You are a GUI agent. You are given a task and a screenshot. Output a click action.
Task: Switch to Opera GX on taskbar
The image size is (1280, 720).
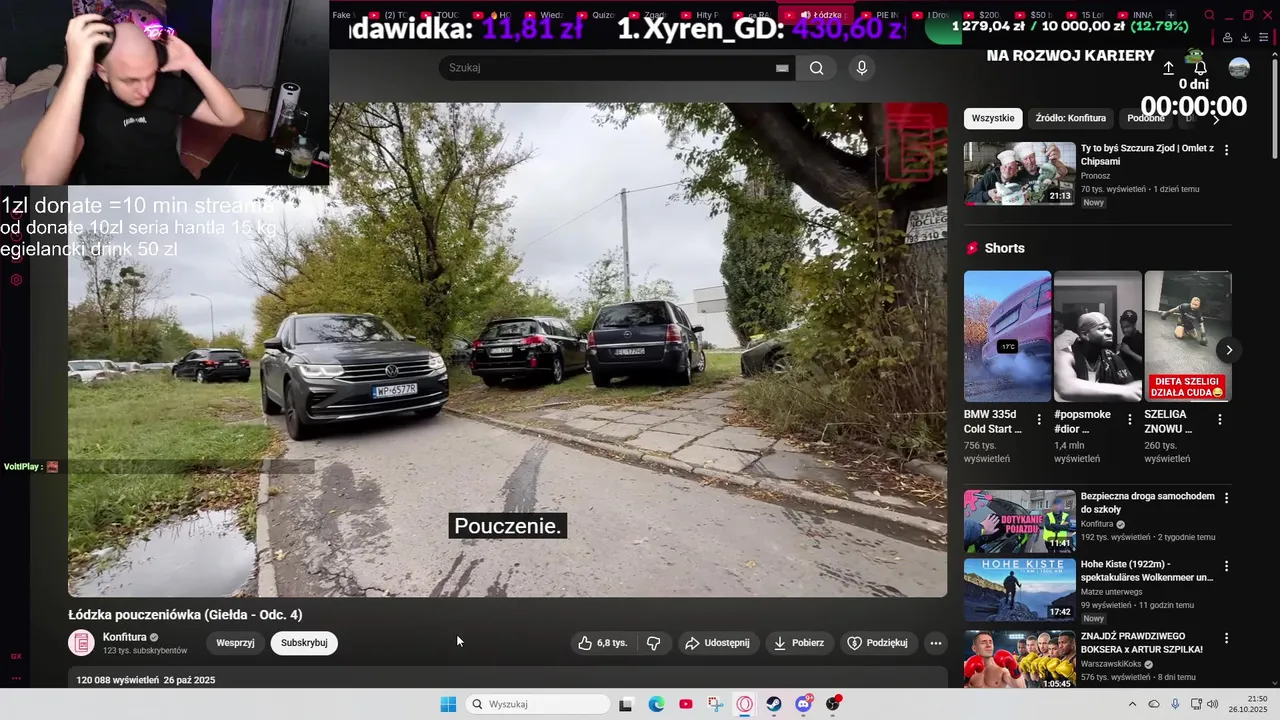pyautogui.click(x=745, y=704)
